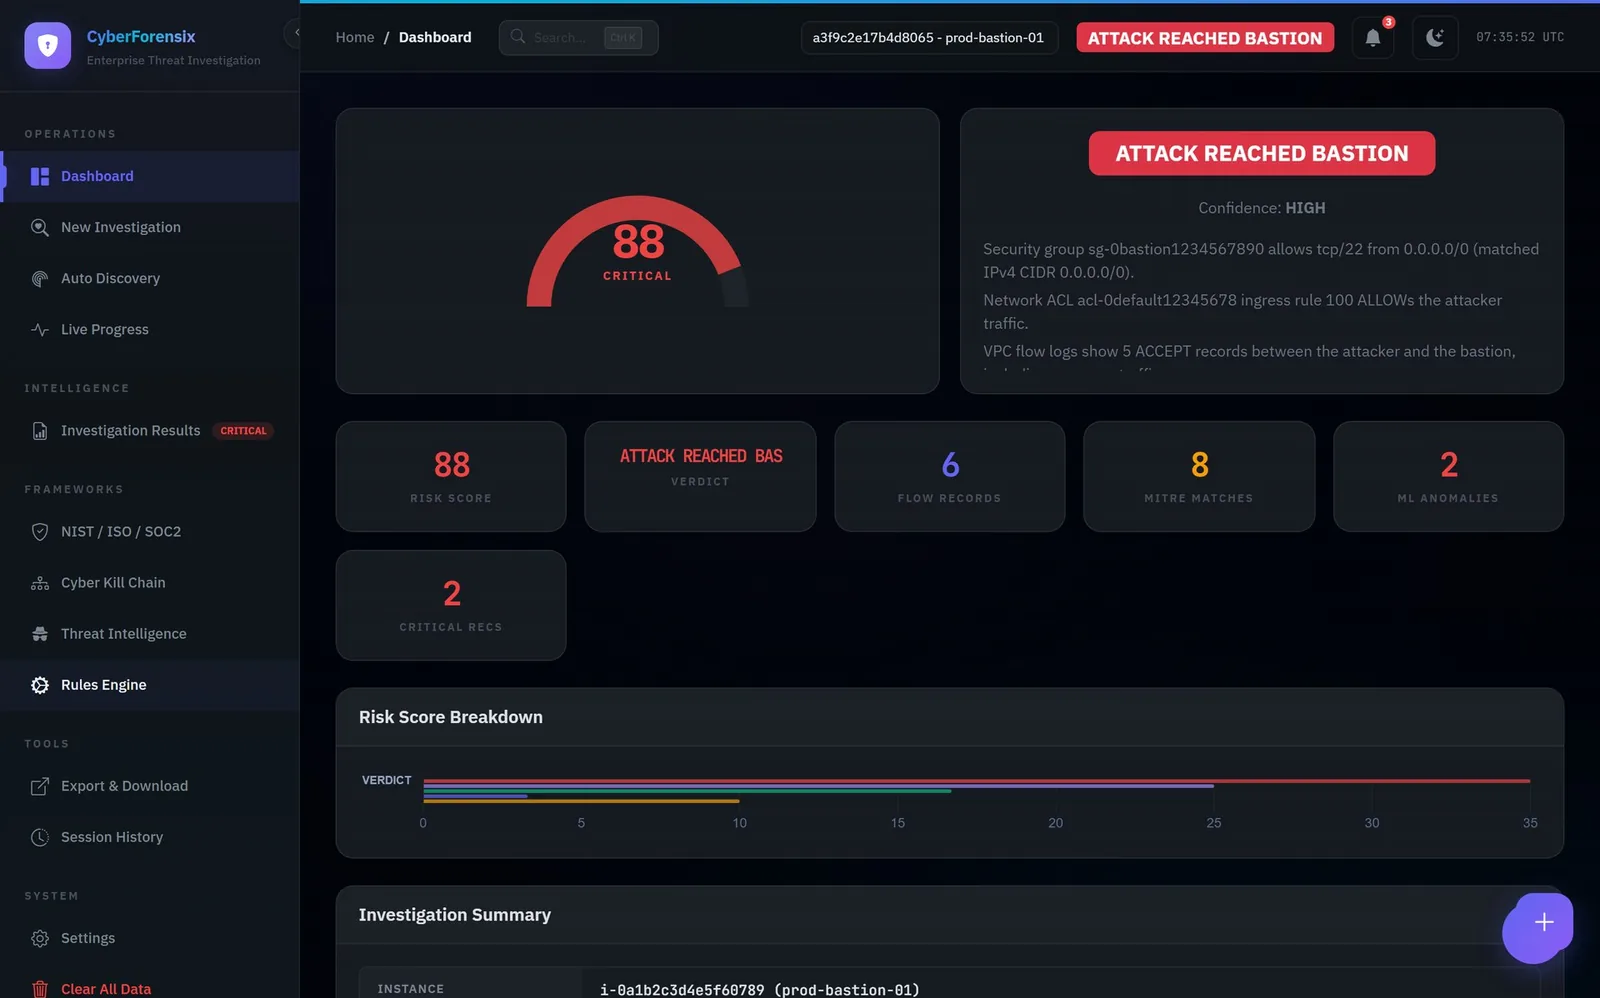1600x998 pixels.
Task: Open Settings page
Action: 150,938
